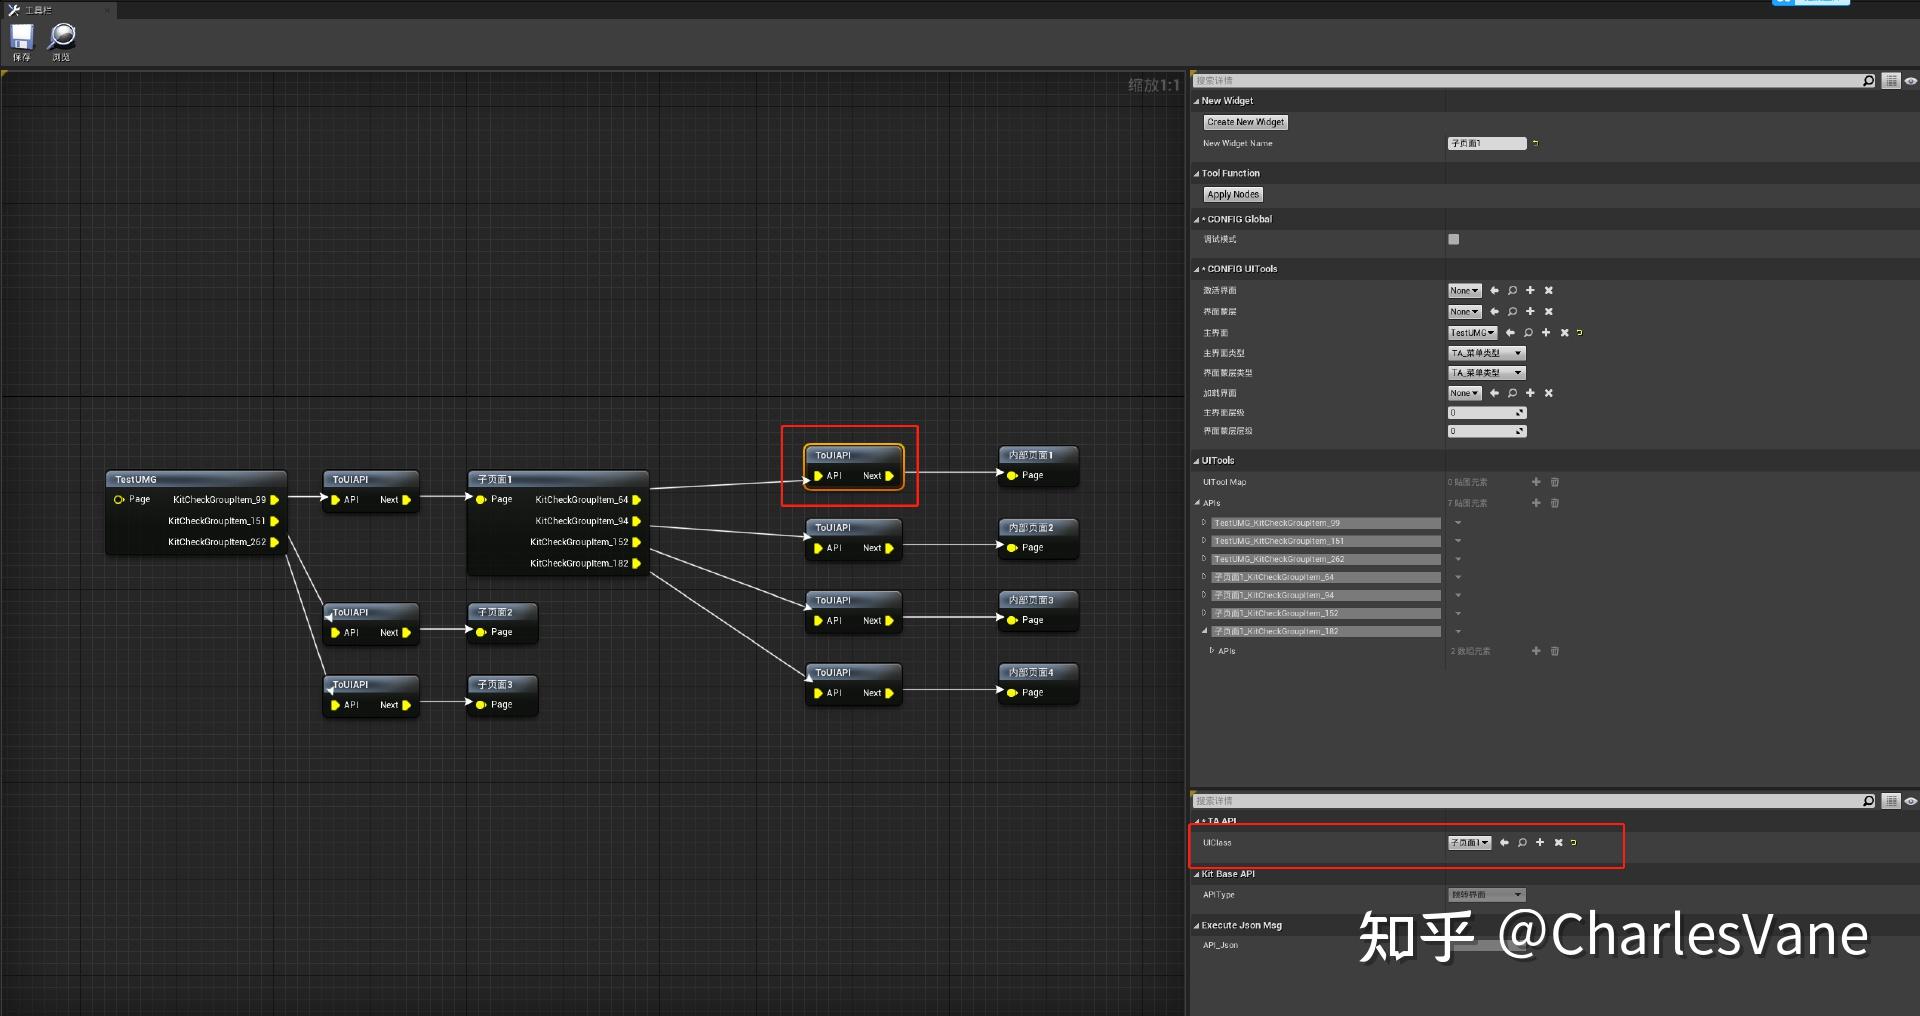Adjust the 主界面层级 value stepper

[1519, 412]
